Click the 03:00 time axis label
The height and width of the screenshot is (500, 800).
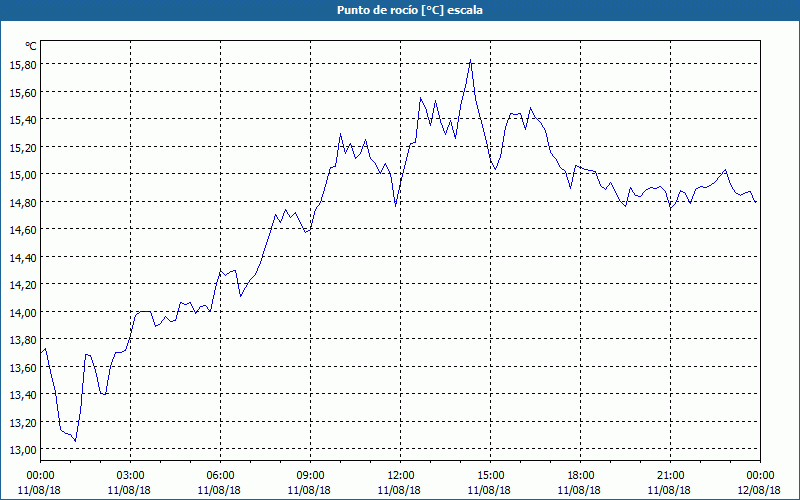pos(130,476)
